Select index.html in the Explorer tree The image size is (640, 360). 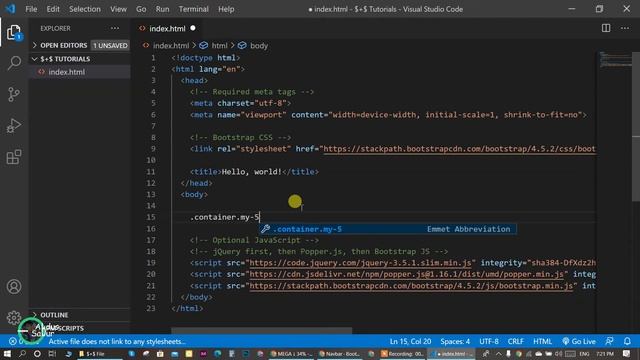coord(80,72)
